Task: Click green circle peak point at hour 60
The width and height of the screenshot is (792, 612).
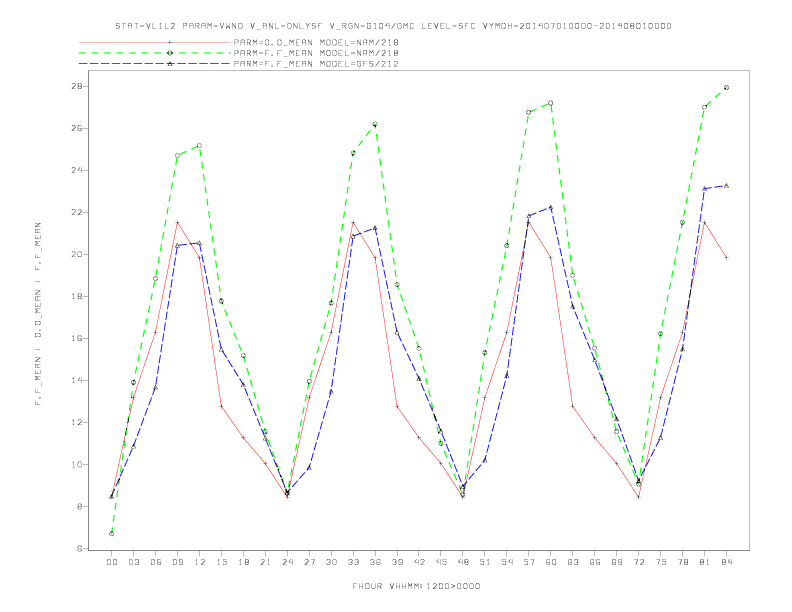Action: pyautogui.click(x=551, y=103)
